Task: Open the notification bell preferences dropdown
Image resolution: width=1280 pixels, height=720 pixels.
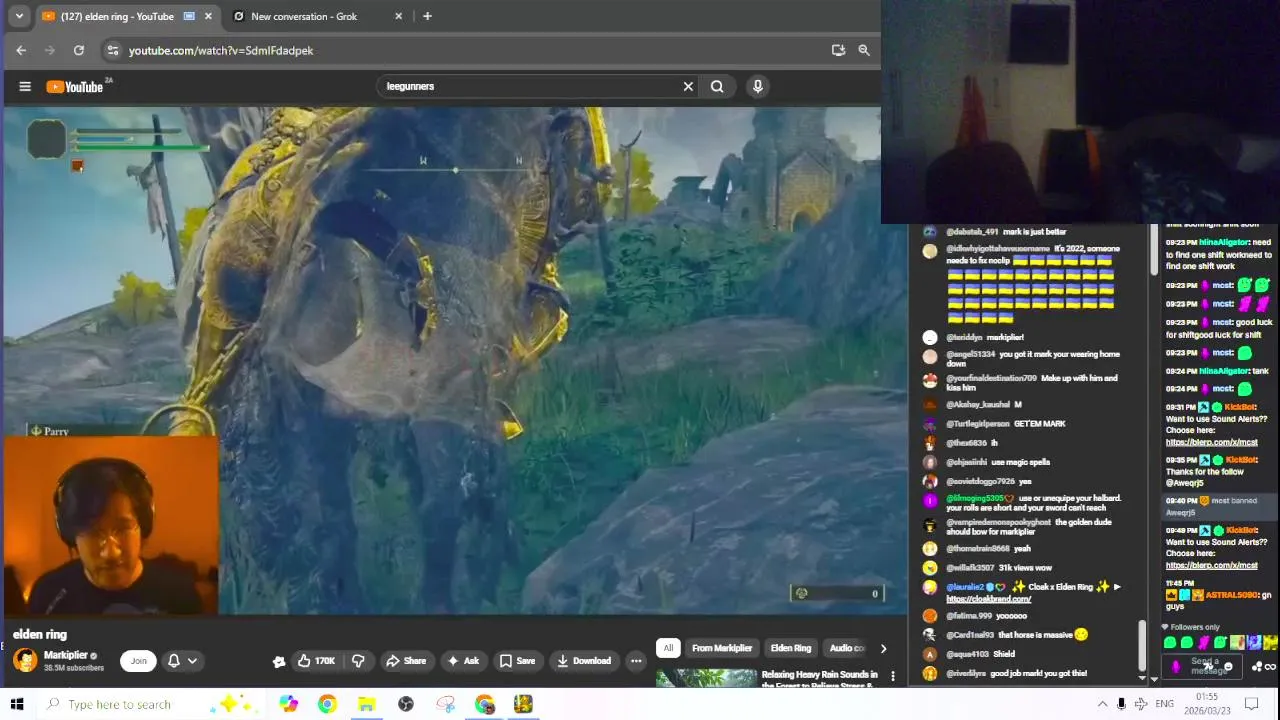Action: pyautogui.click(x=182, y=660)
